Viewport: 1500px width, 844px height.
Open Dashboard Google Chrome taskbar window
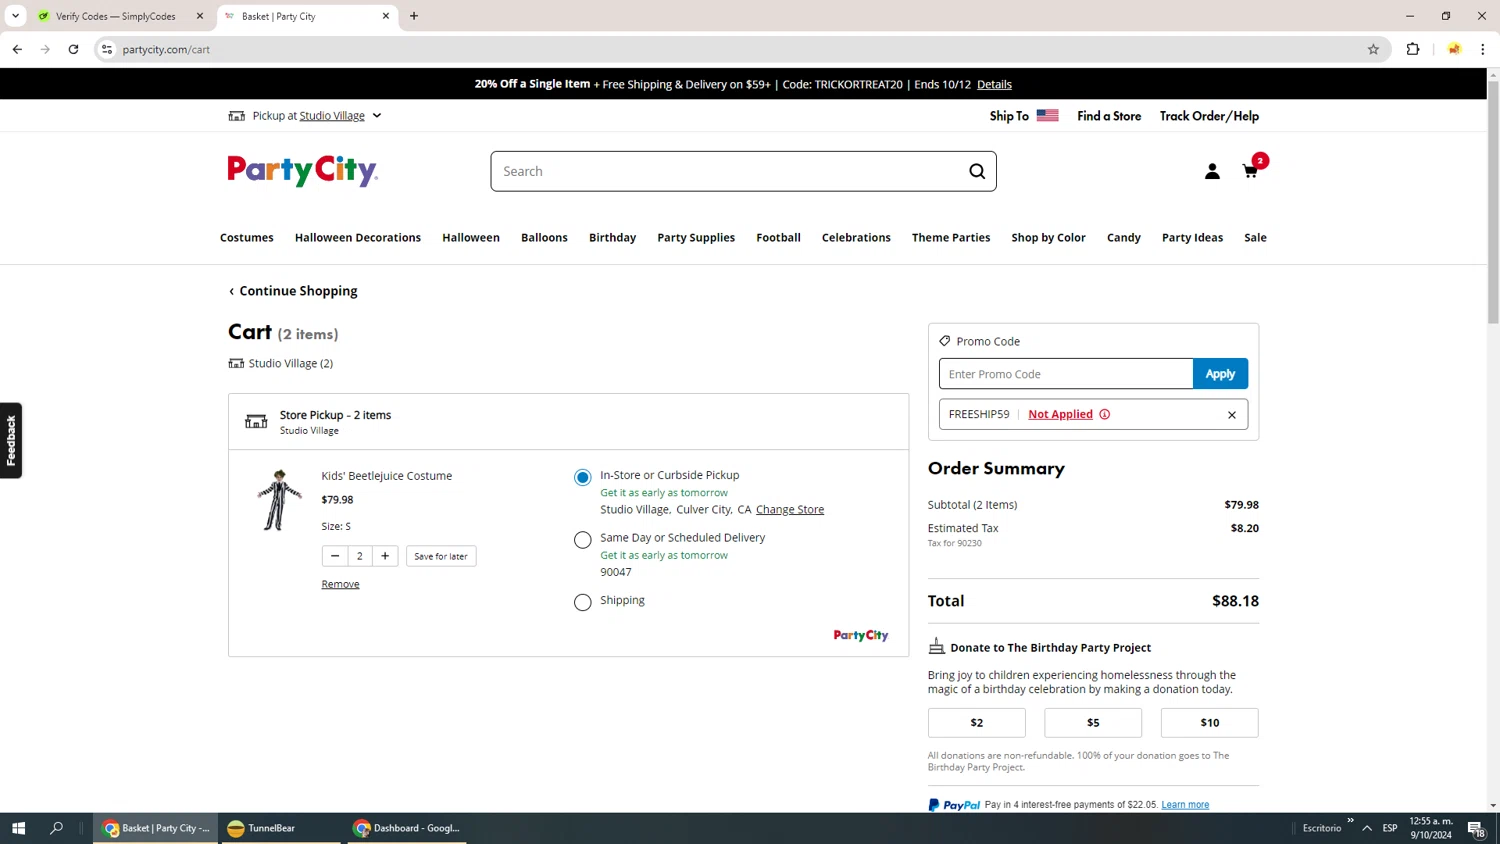click(407, 828)
